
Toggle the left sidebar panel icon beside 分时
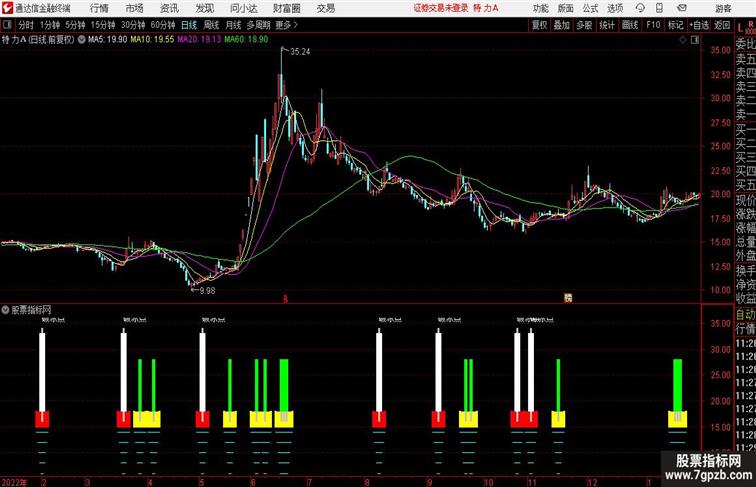(7, 25)
